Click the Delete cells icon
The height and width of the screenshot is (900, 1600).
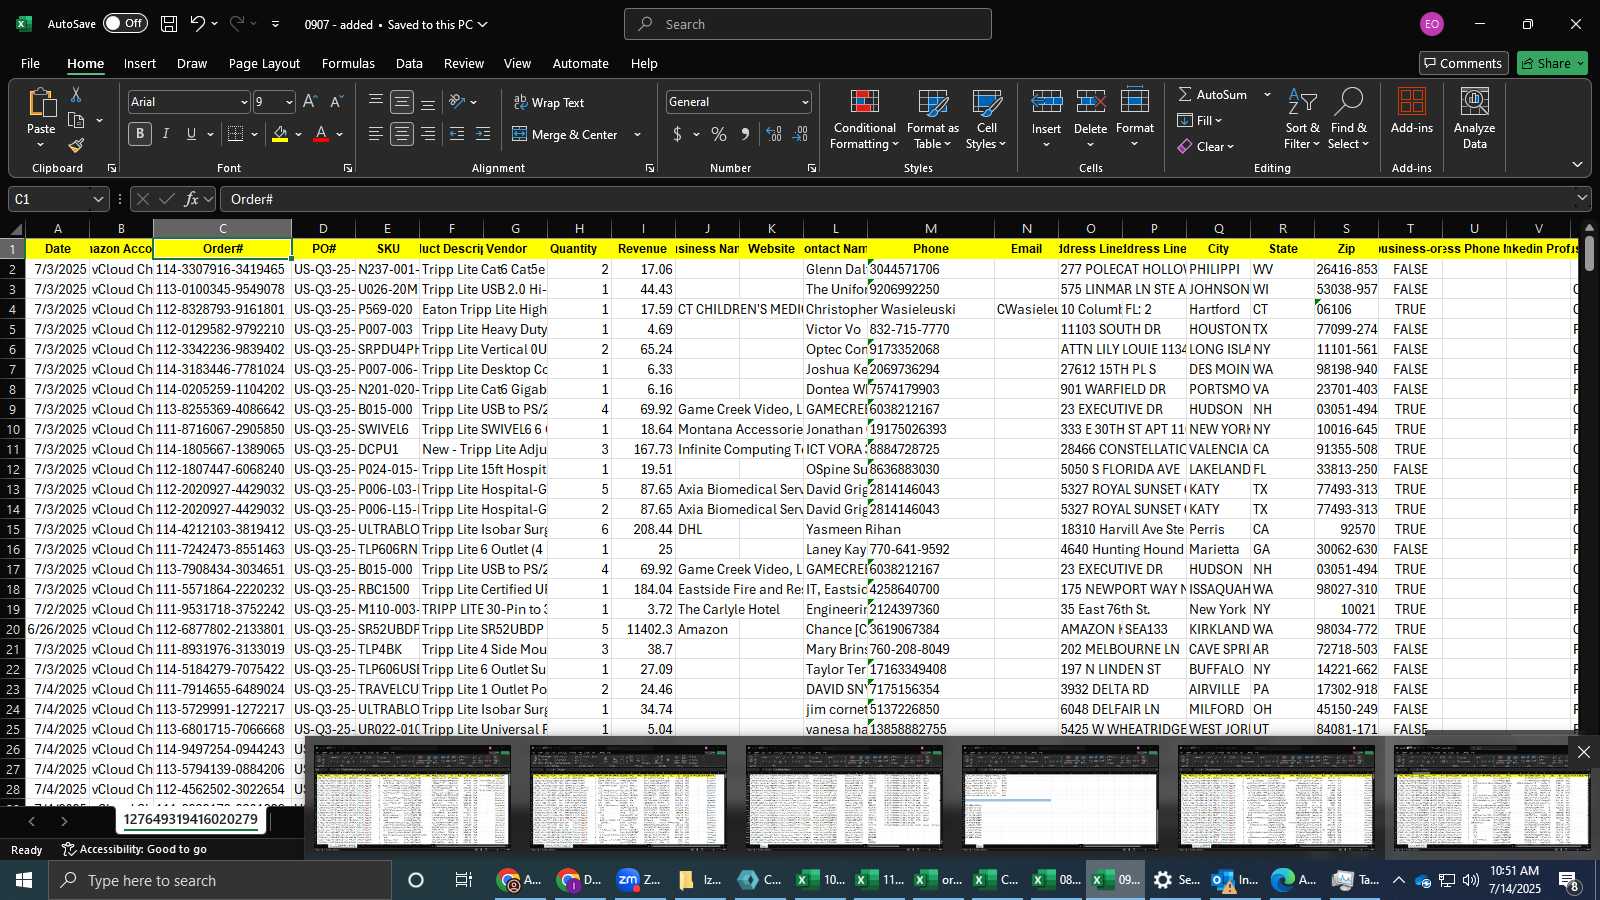1090,103
